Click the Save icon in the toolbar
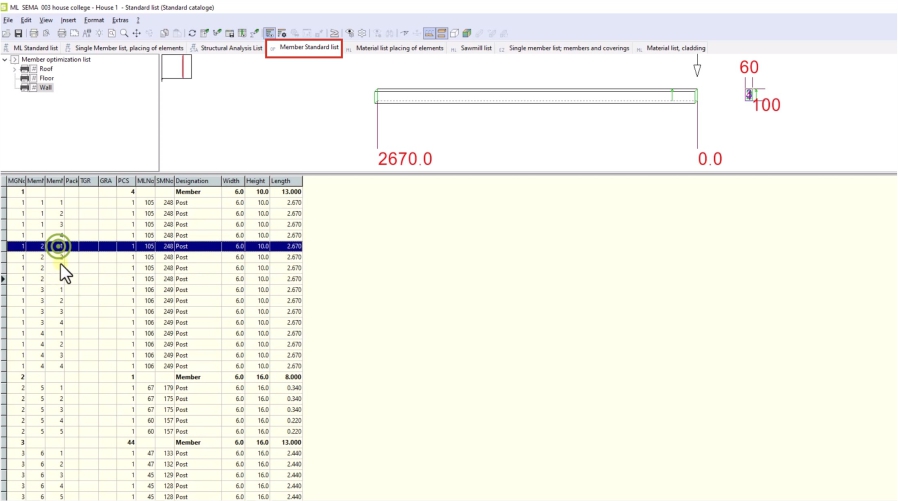This screenshot has height=501, width=898. pos(19,33)
